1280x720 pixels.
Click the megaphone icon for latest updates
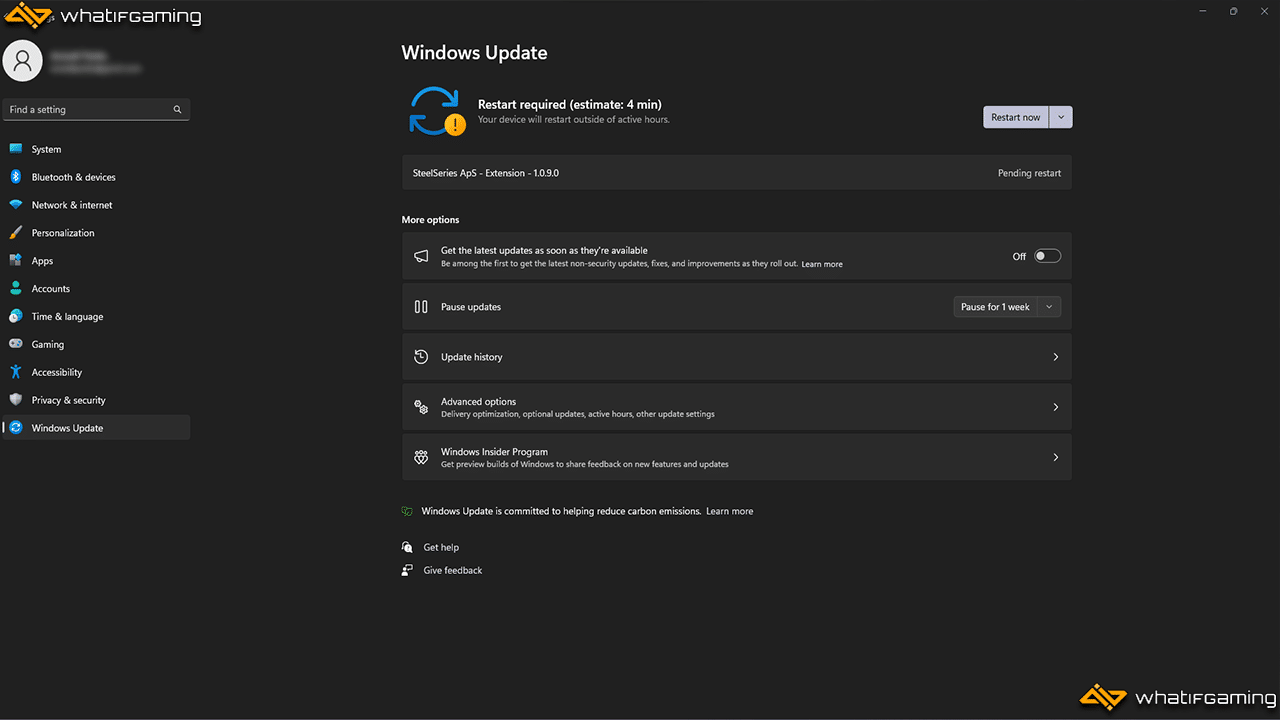tap(421, 256)
